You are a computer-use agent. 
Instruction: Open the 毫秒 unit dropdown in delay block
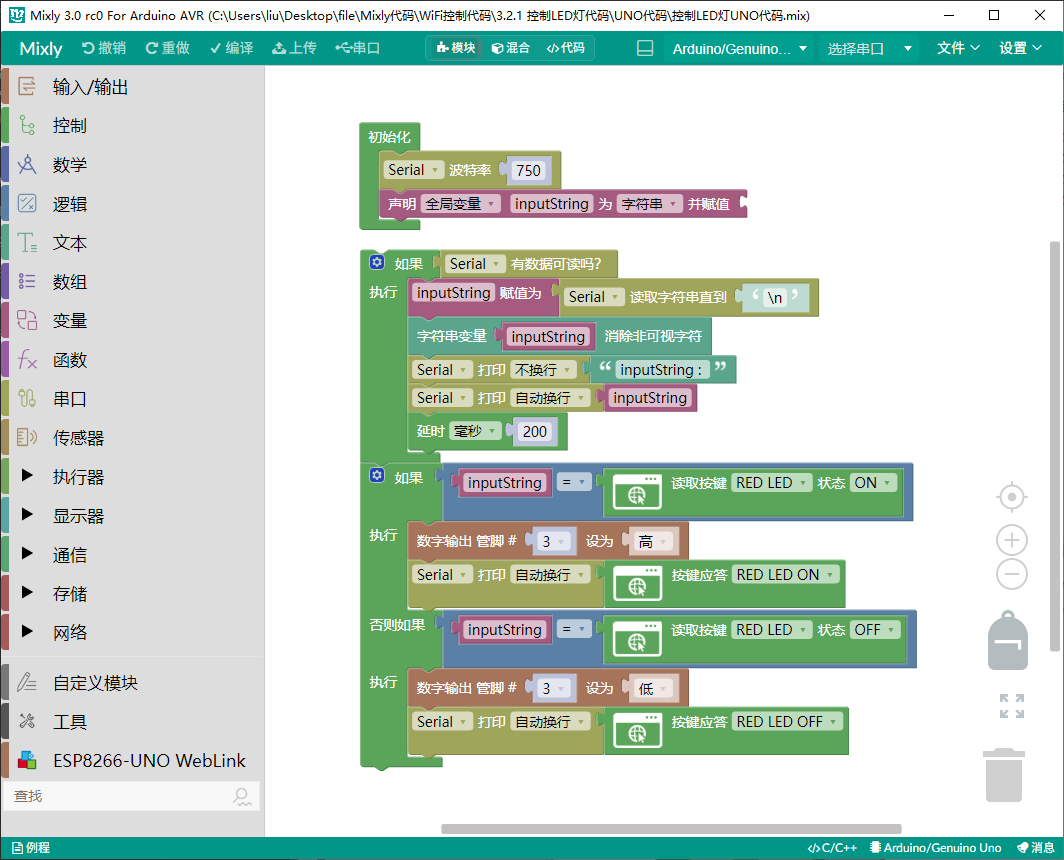tap(475, 431)
